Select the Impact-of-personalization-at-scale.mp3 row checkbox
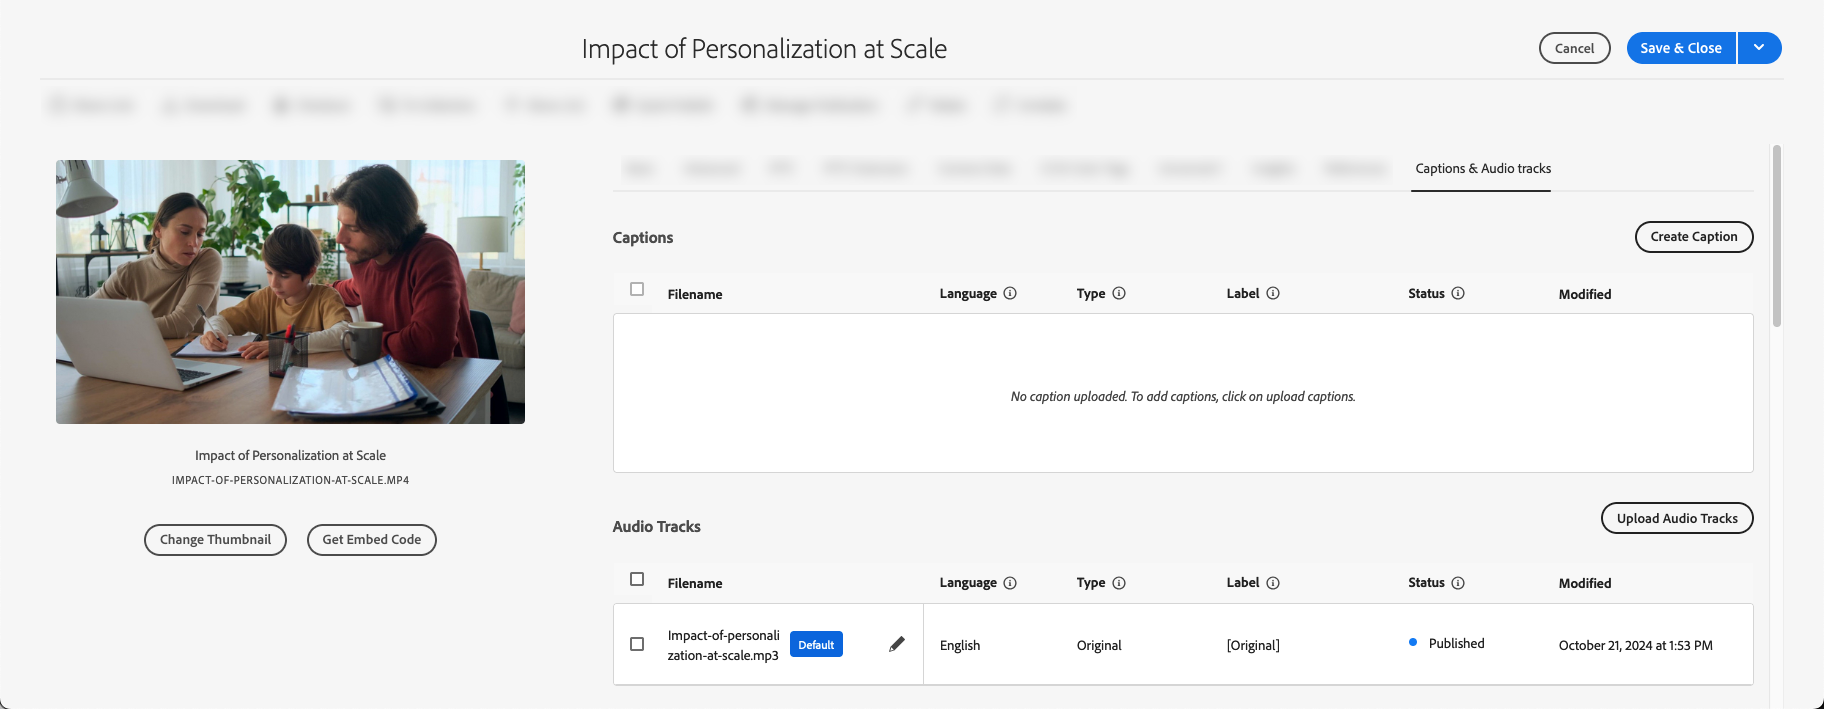Viewport: 1824px width, 709px height. [637, 644]
